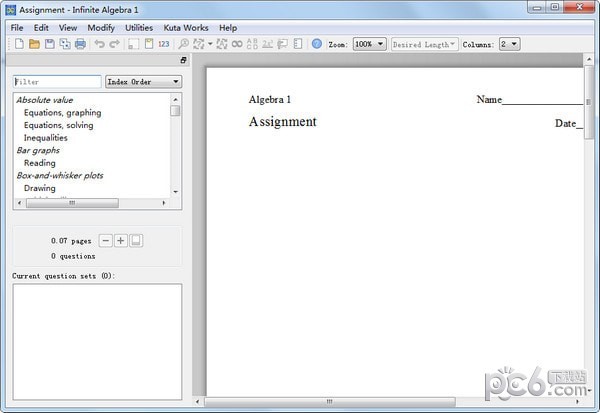Save the current assignment

coord(50,44)
